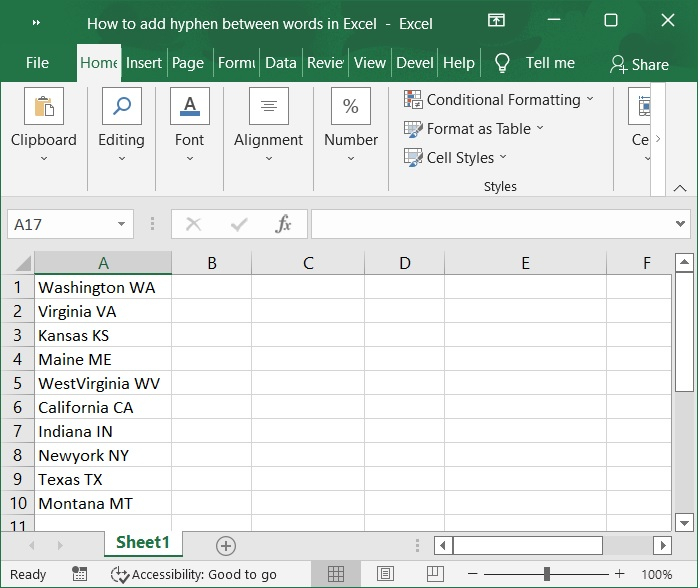Switch to Page Break Preview view

[x=433, y=574]
